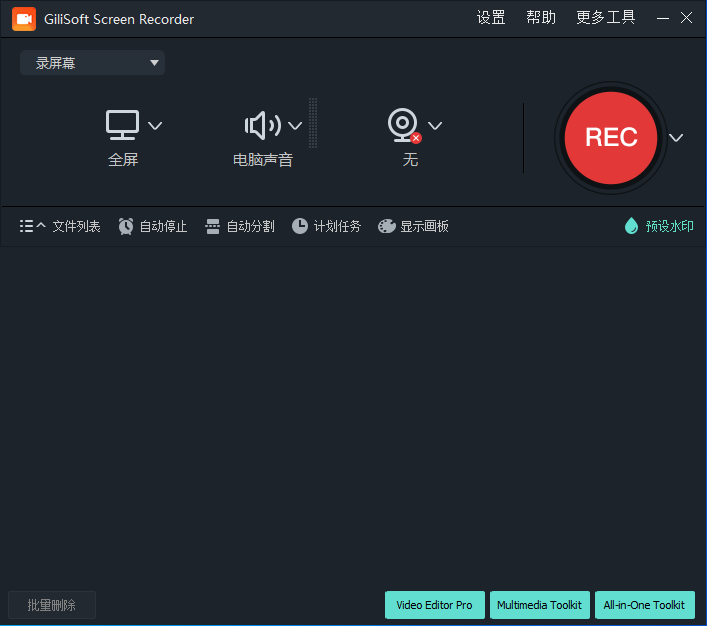Open Video Editor Pro
Viewport: 707px width, 626px height.
pyautogui.click(x=435, y=605)
